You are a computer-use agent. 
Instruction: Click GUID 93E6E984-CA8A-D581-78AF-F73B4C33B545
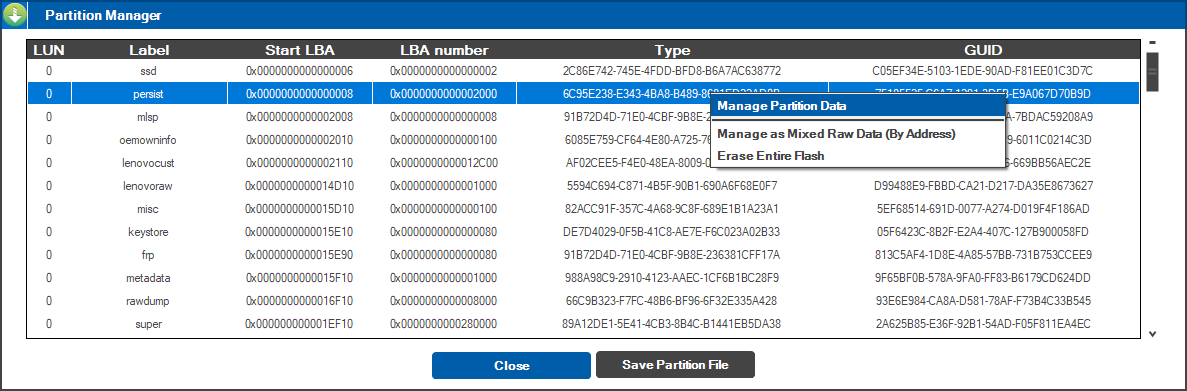(x=983, y=301)
